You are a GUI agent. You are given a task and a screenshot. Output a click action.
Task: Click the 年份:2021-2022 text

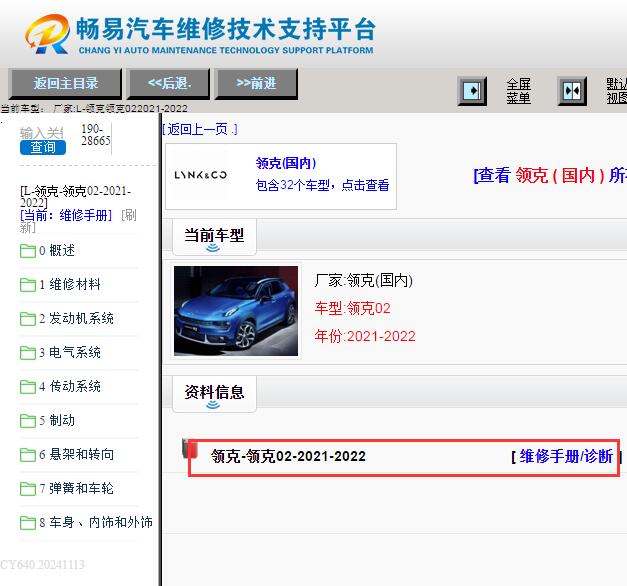[365, 336]
